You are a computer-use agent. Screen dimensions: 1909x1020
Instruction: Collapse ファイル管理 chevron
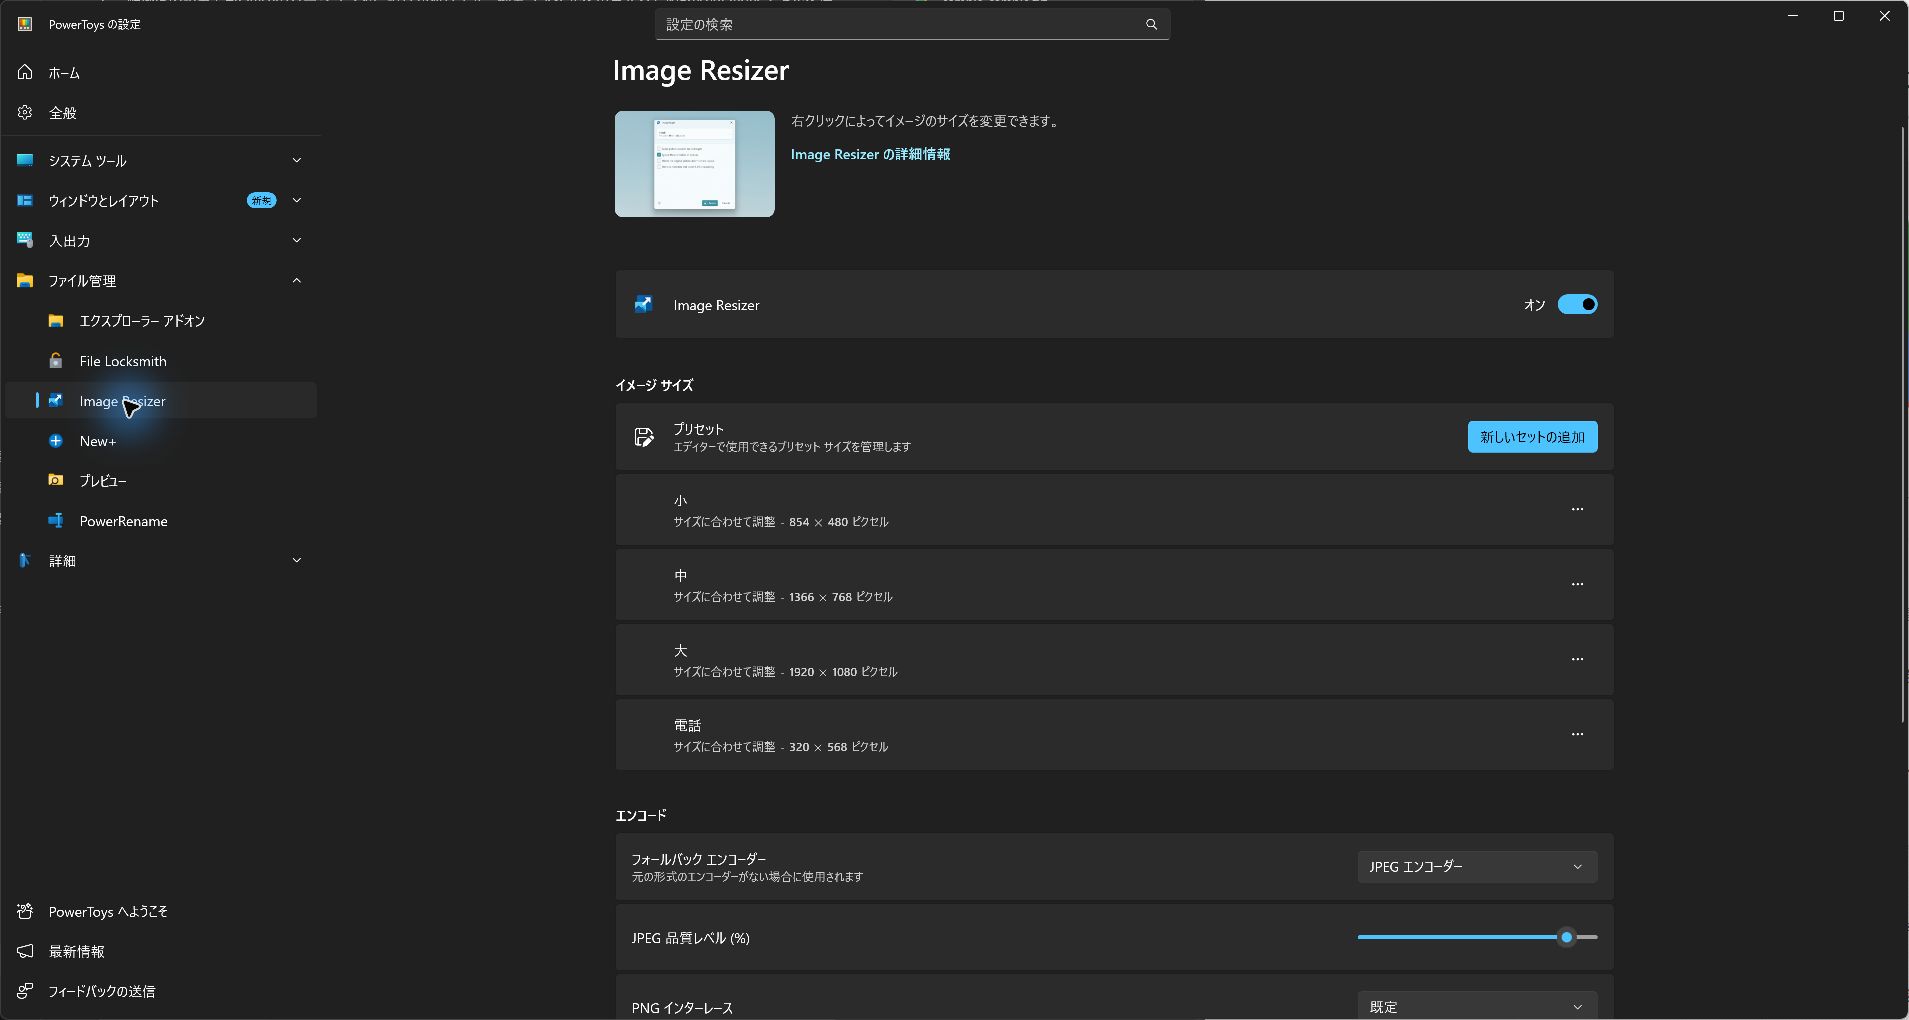[296, 280]
